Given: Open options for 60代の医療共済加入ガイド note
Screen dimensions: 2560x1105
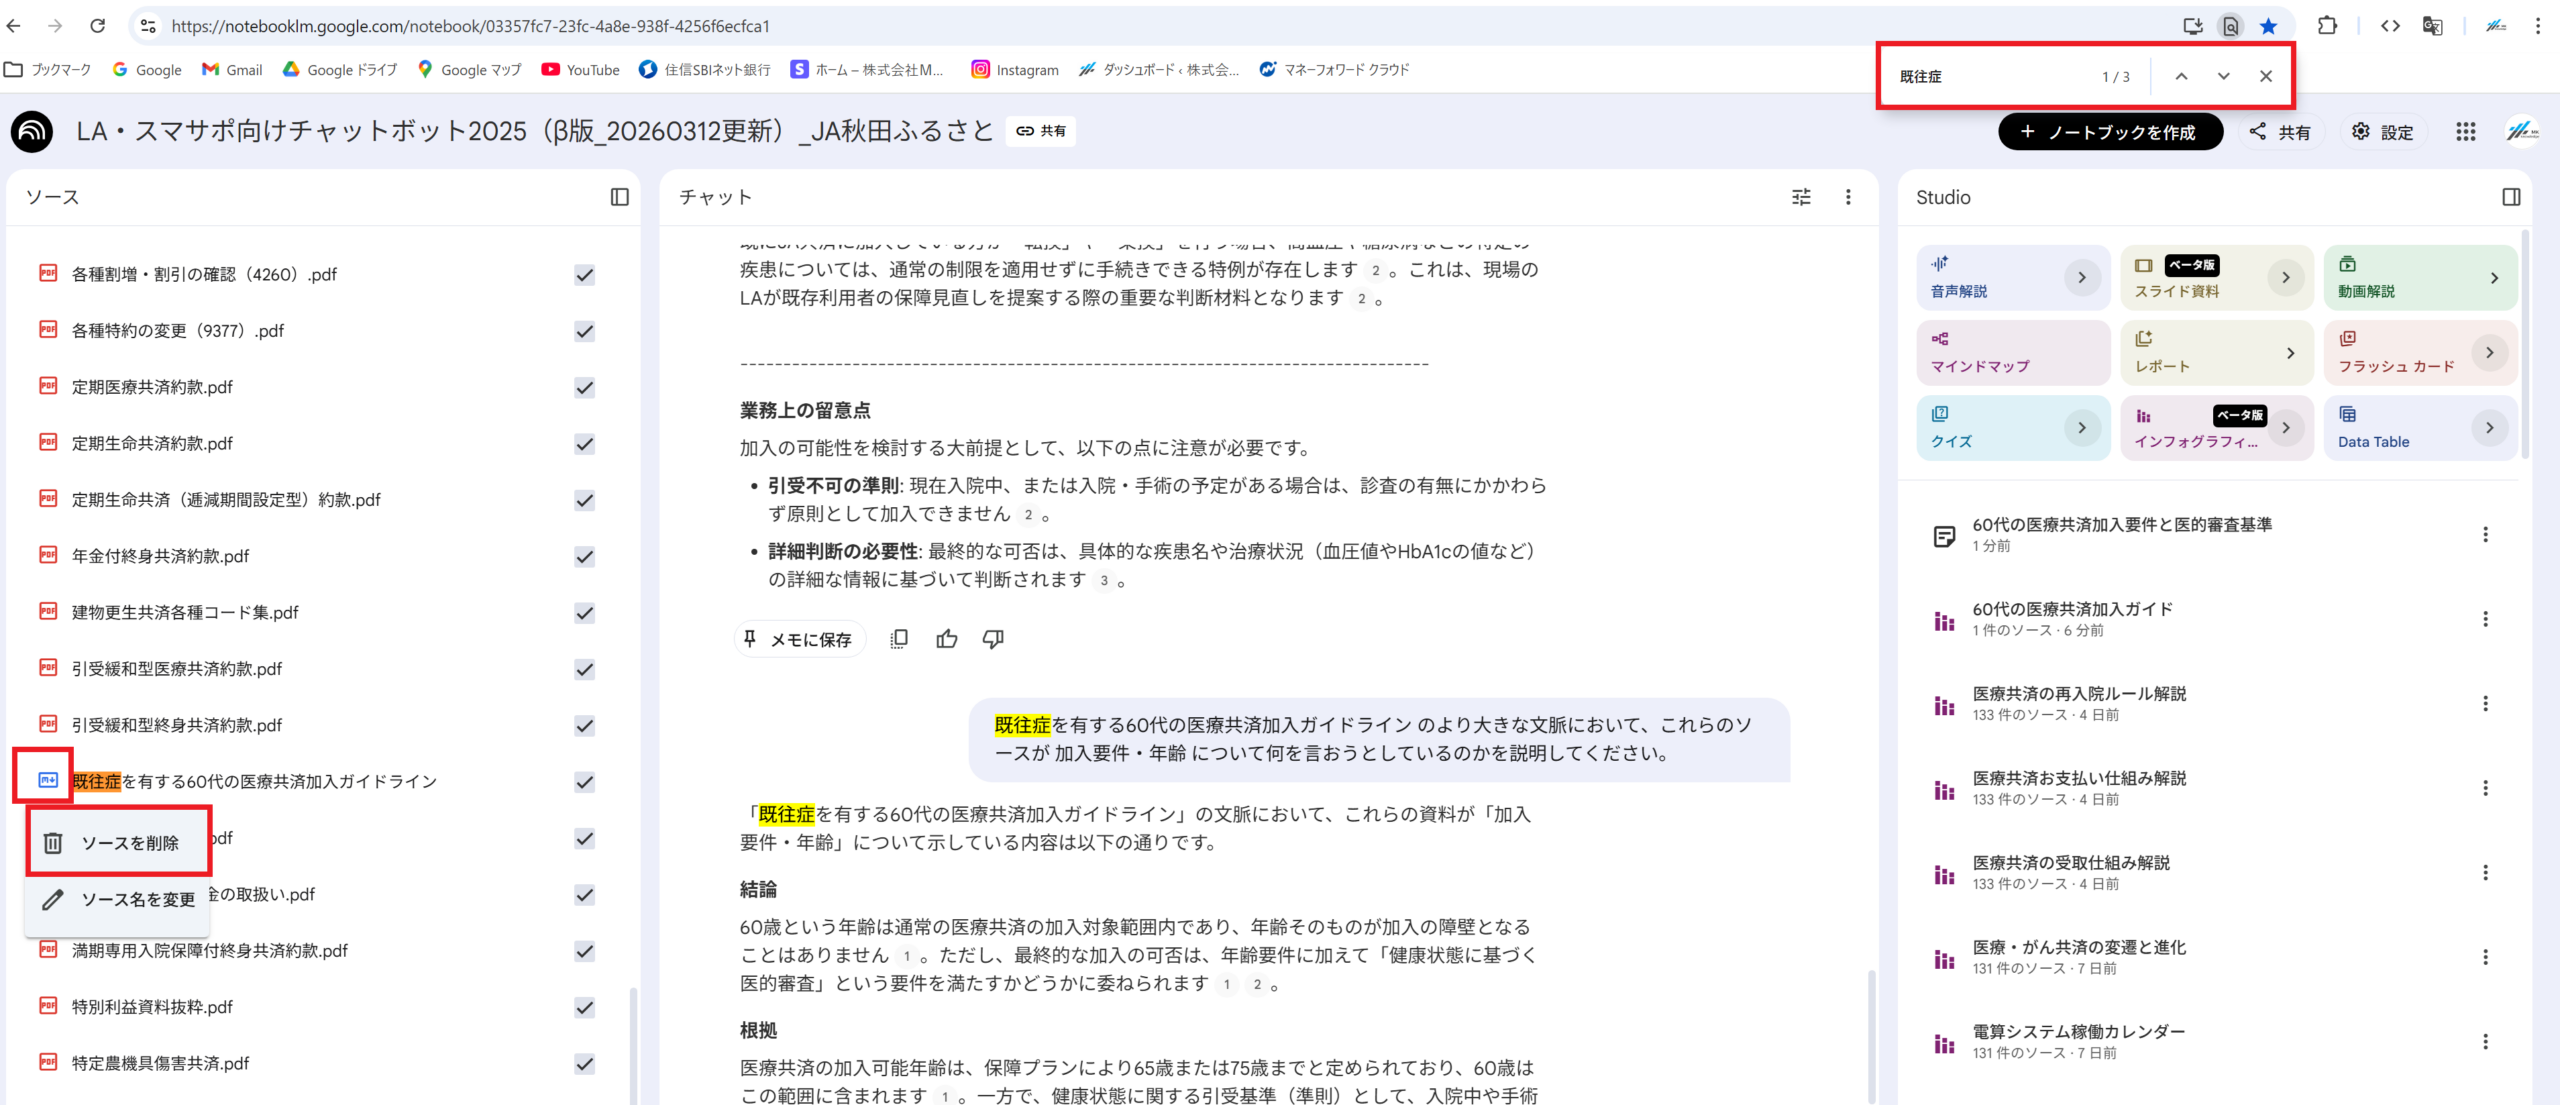Looking at the screenshot, I should click(x=2485, y=619).
